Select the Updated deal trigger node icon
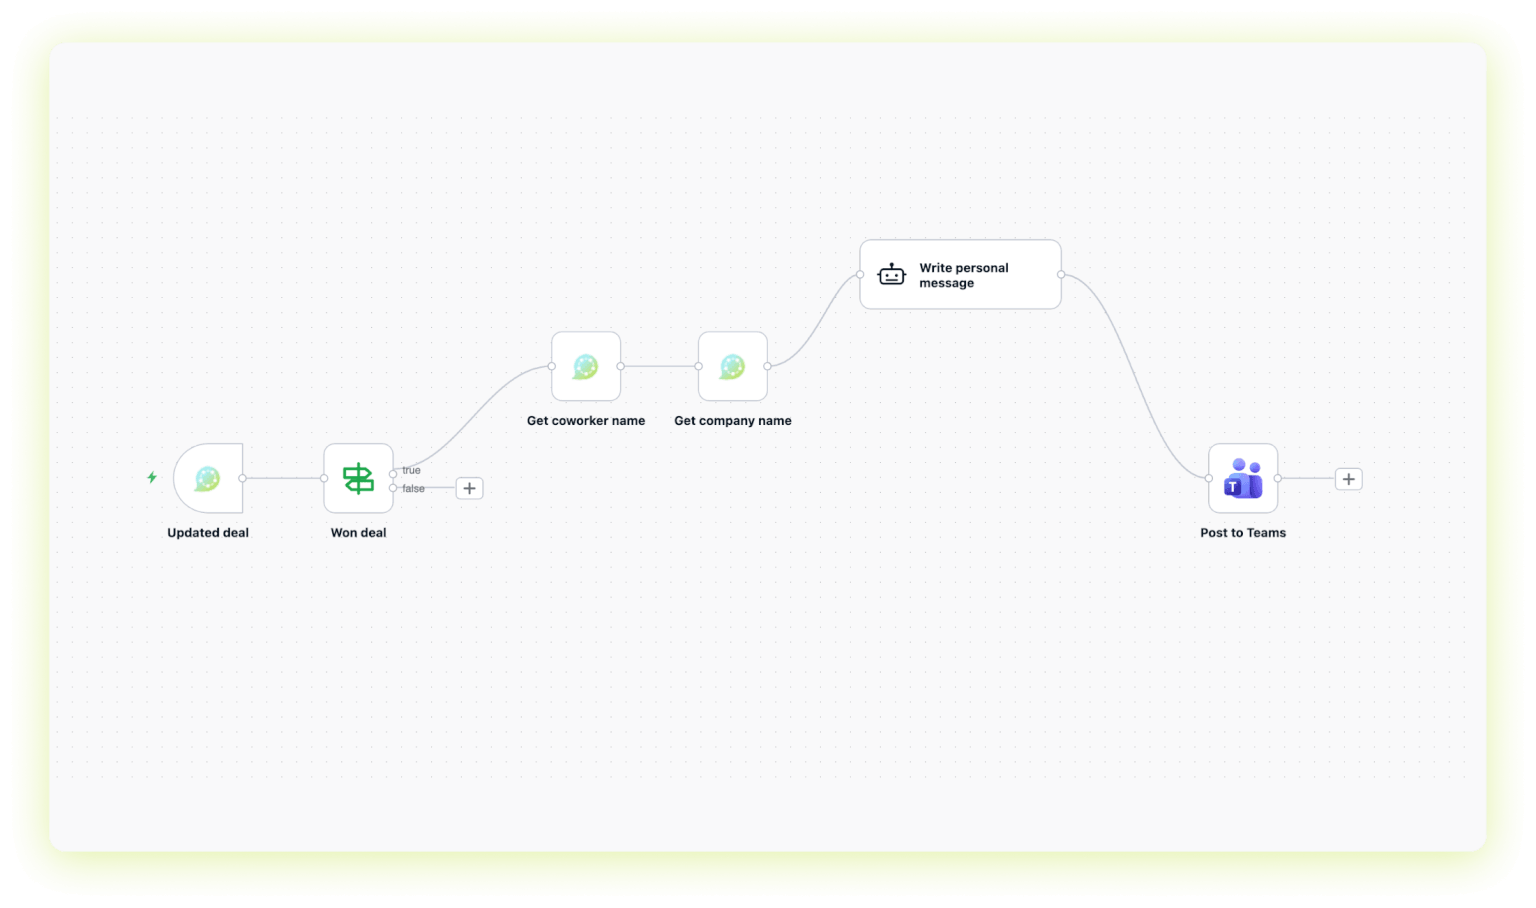1536x908 pixels. pos(208,479)
